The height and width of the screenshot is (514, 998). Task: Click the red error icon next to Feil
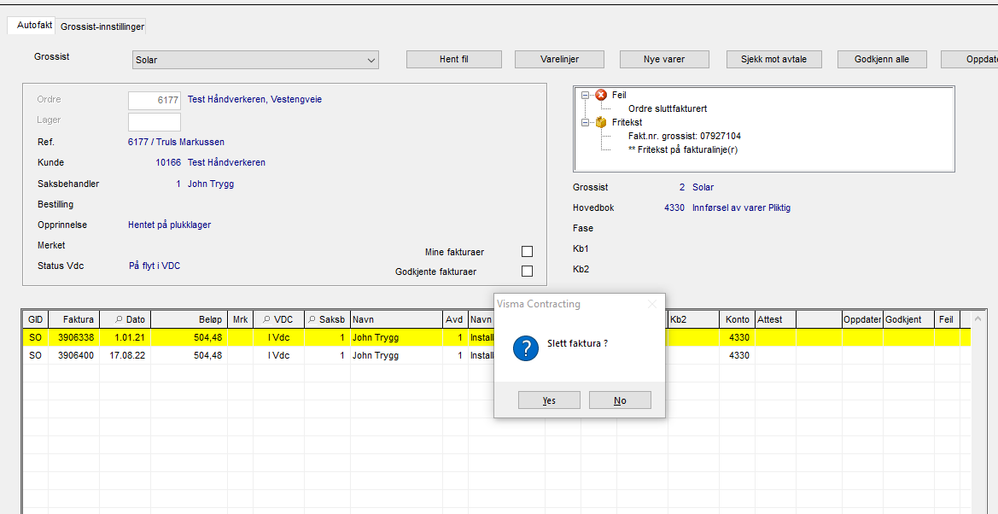[601, 95]
